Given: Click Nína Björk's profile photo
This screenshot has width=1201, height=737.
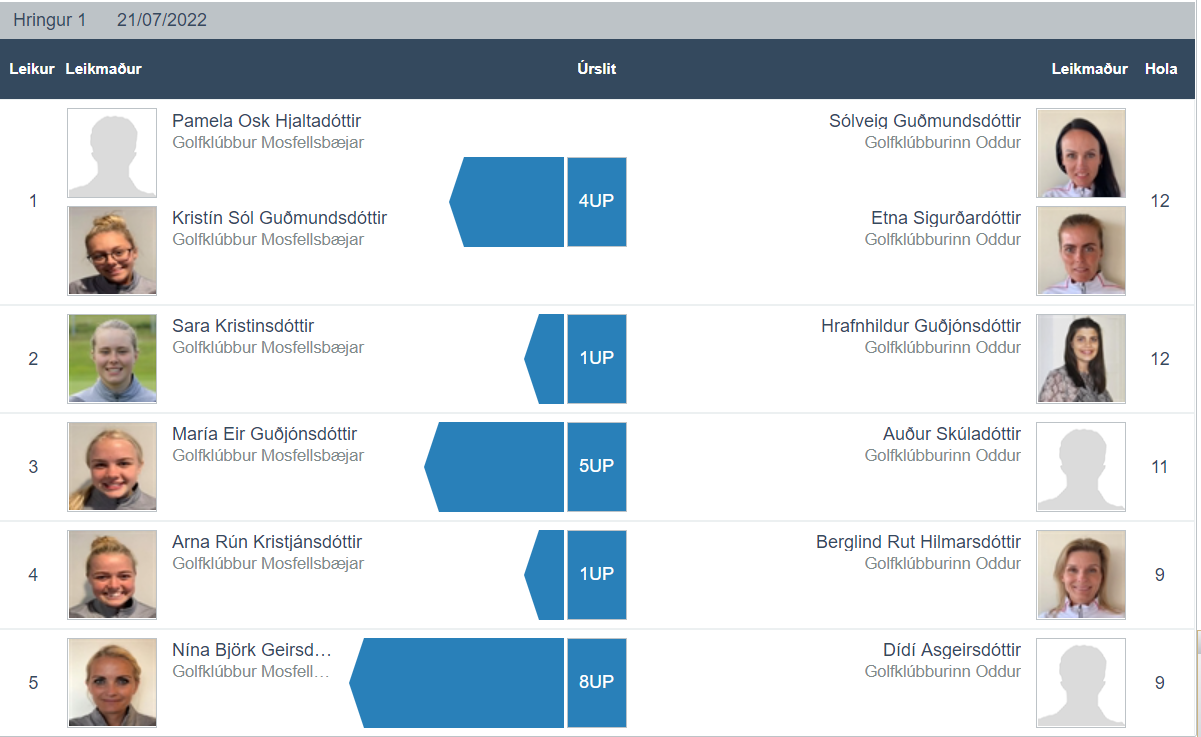Looking at the screenshot, I should (112, 683).
